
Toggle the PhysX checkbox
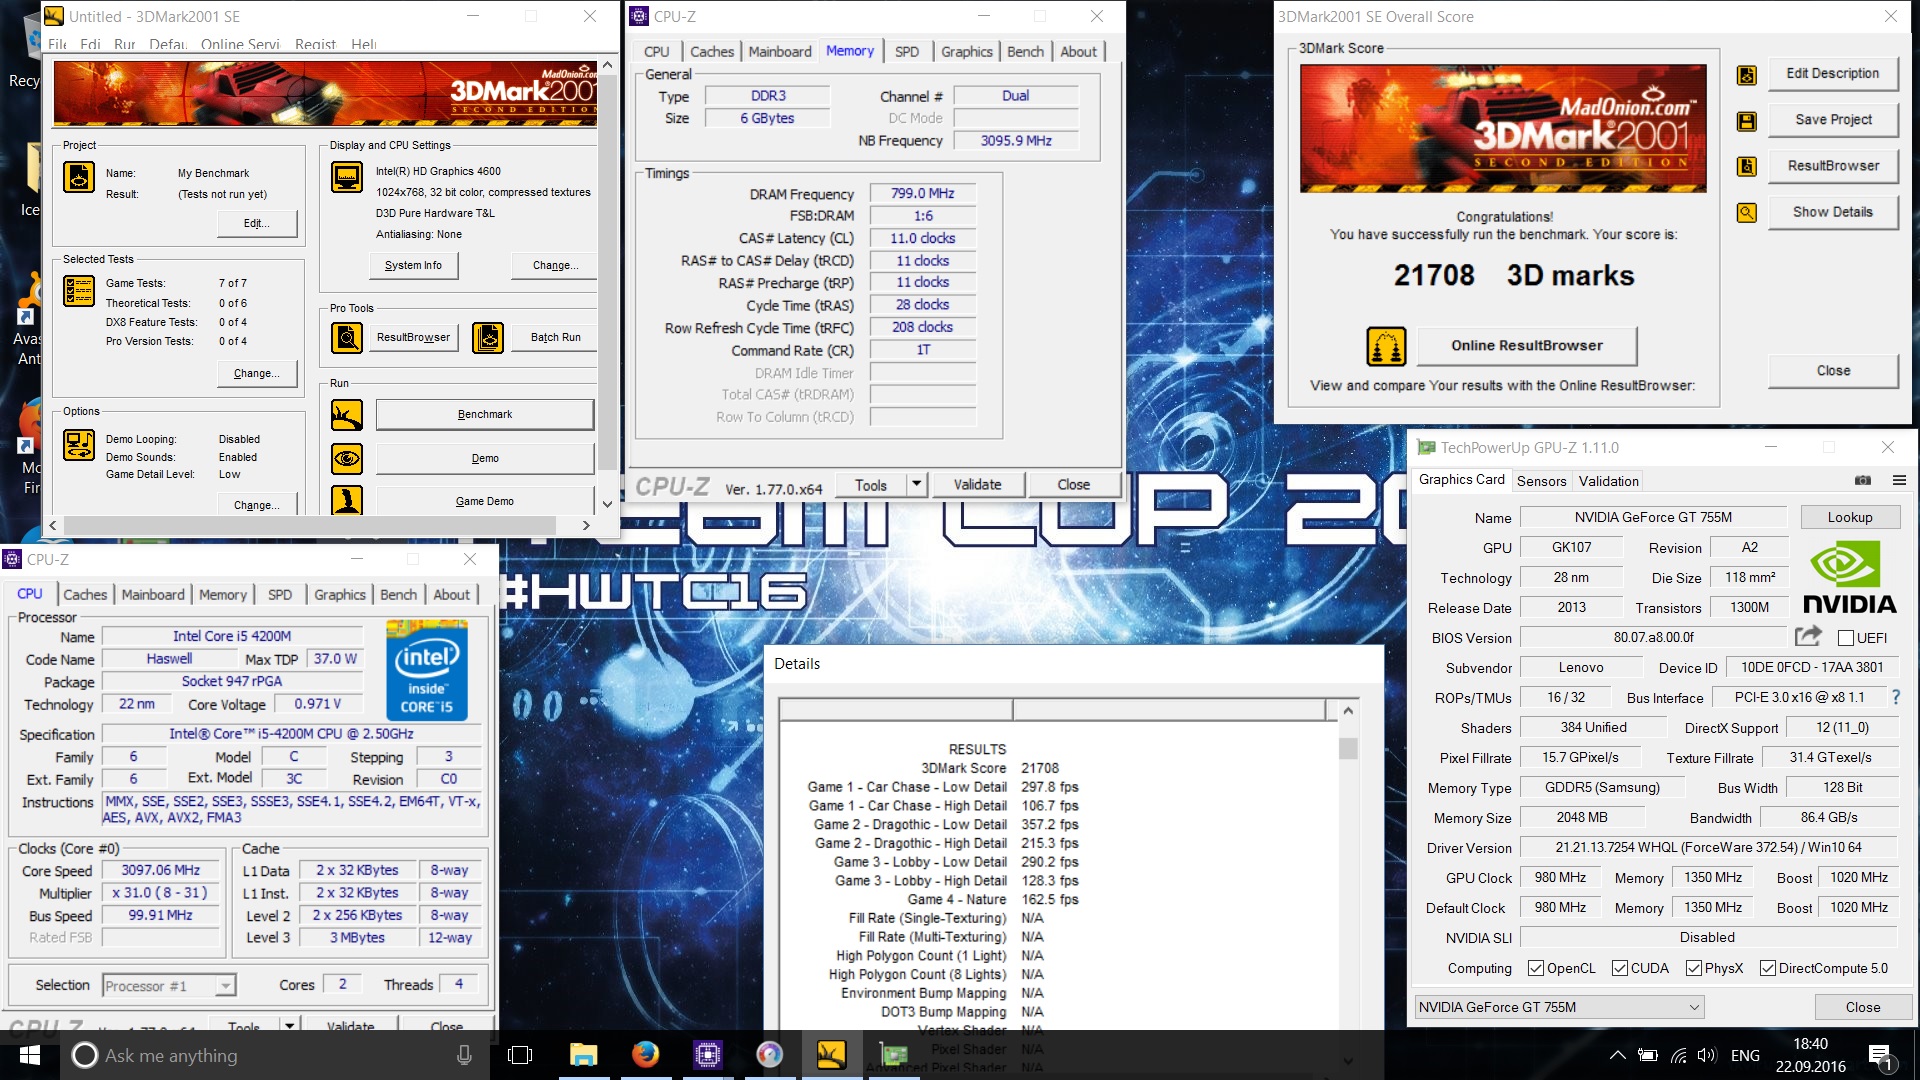click(x=1694, y=968)
